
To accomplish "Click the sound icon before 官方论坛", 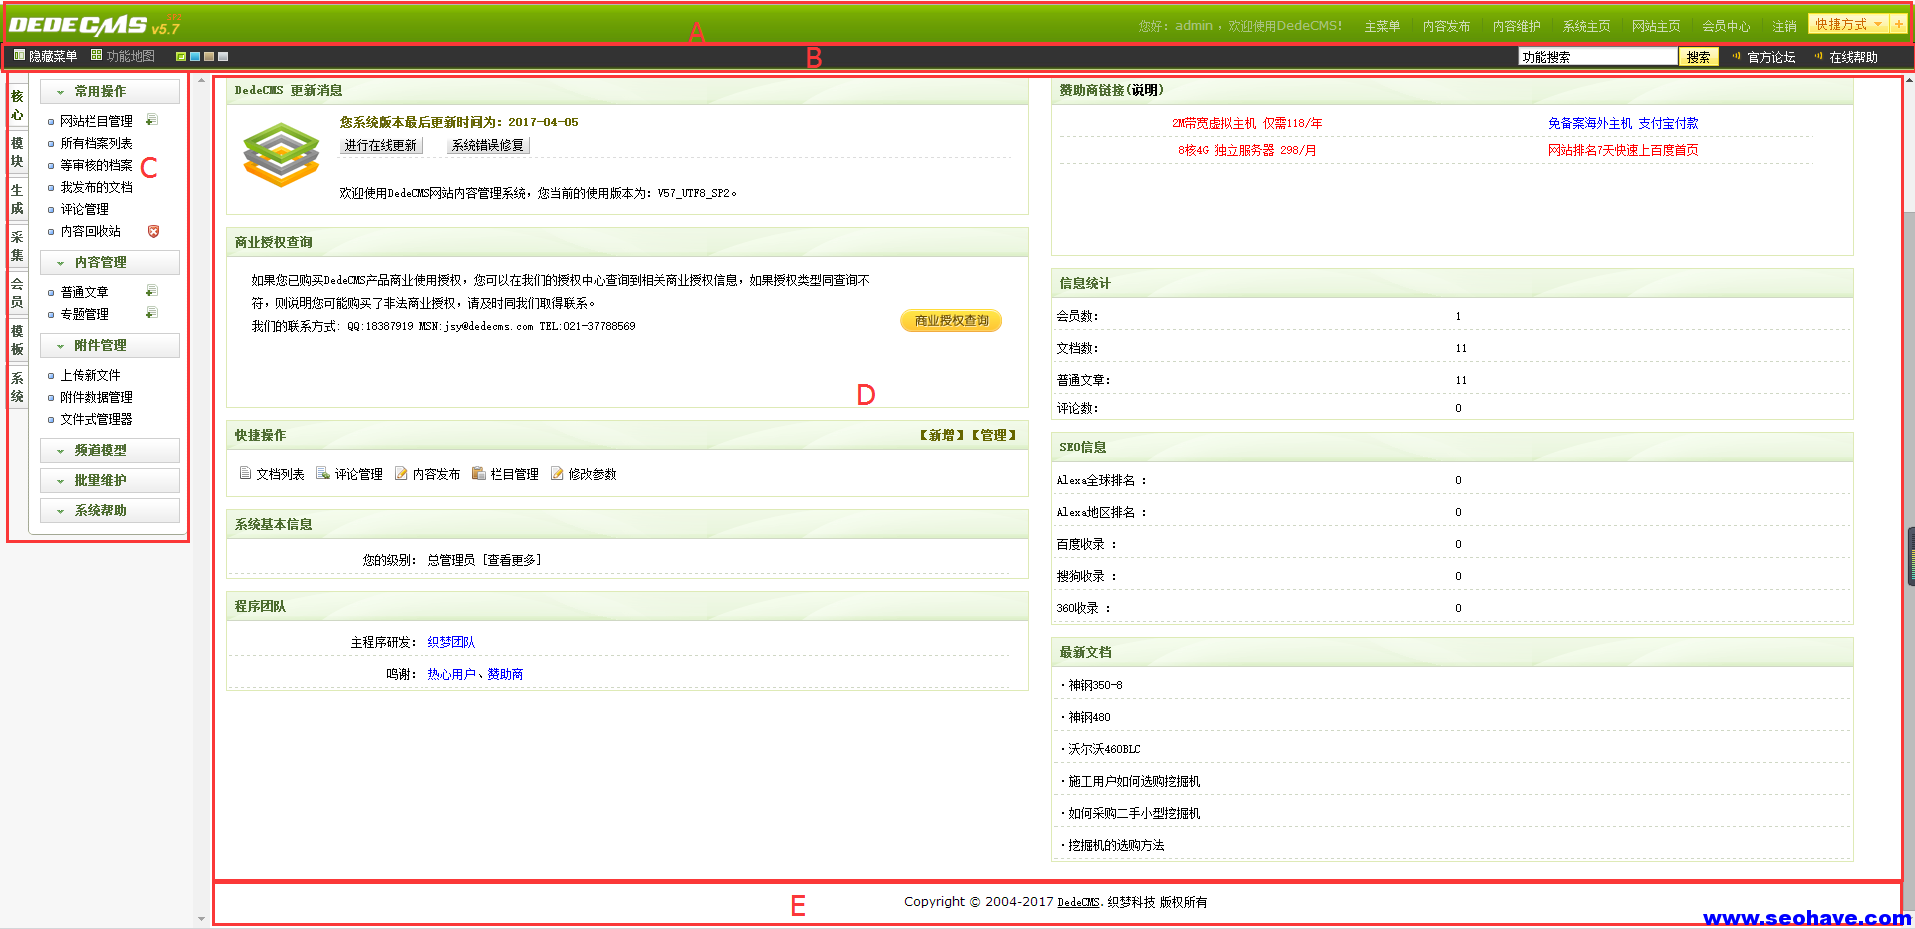I will [1737, 56].
